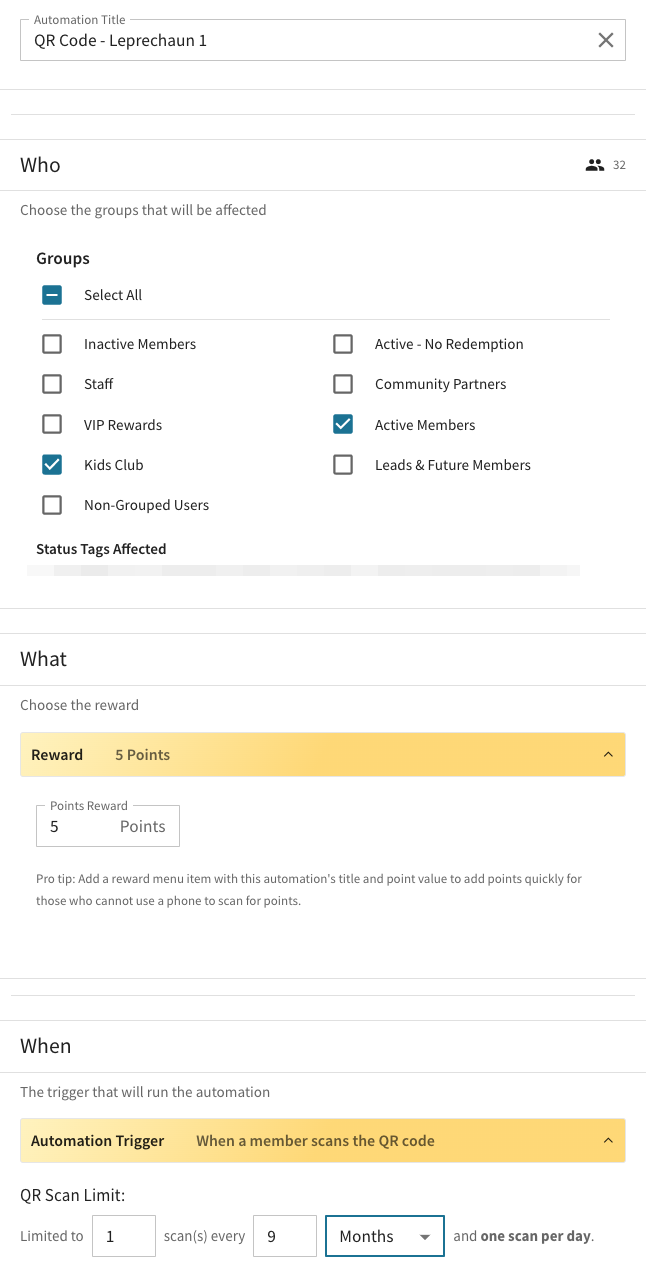The width and height of the screenshot is (646, 1276).
Task: Check the Staff group checkbox
Action: pyautogui.click(x=52, y=384)
